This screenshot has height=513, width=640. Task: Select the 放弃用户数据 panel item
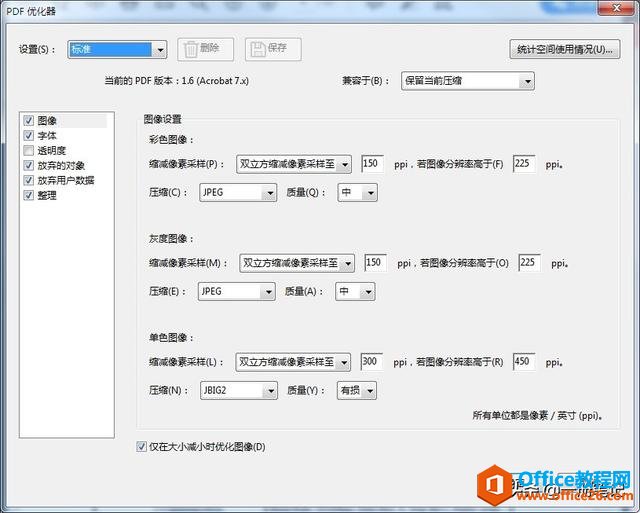click(66, 180)
